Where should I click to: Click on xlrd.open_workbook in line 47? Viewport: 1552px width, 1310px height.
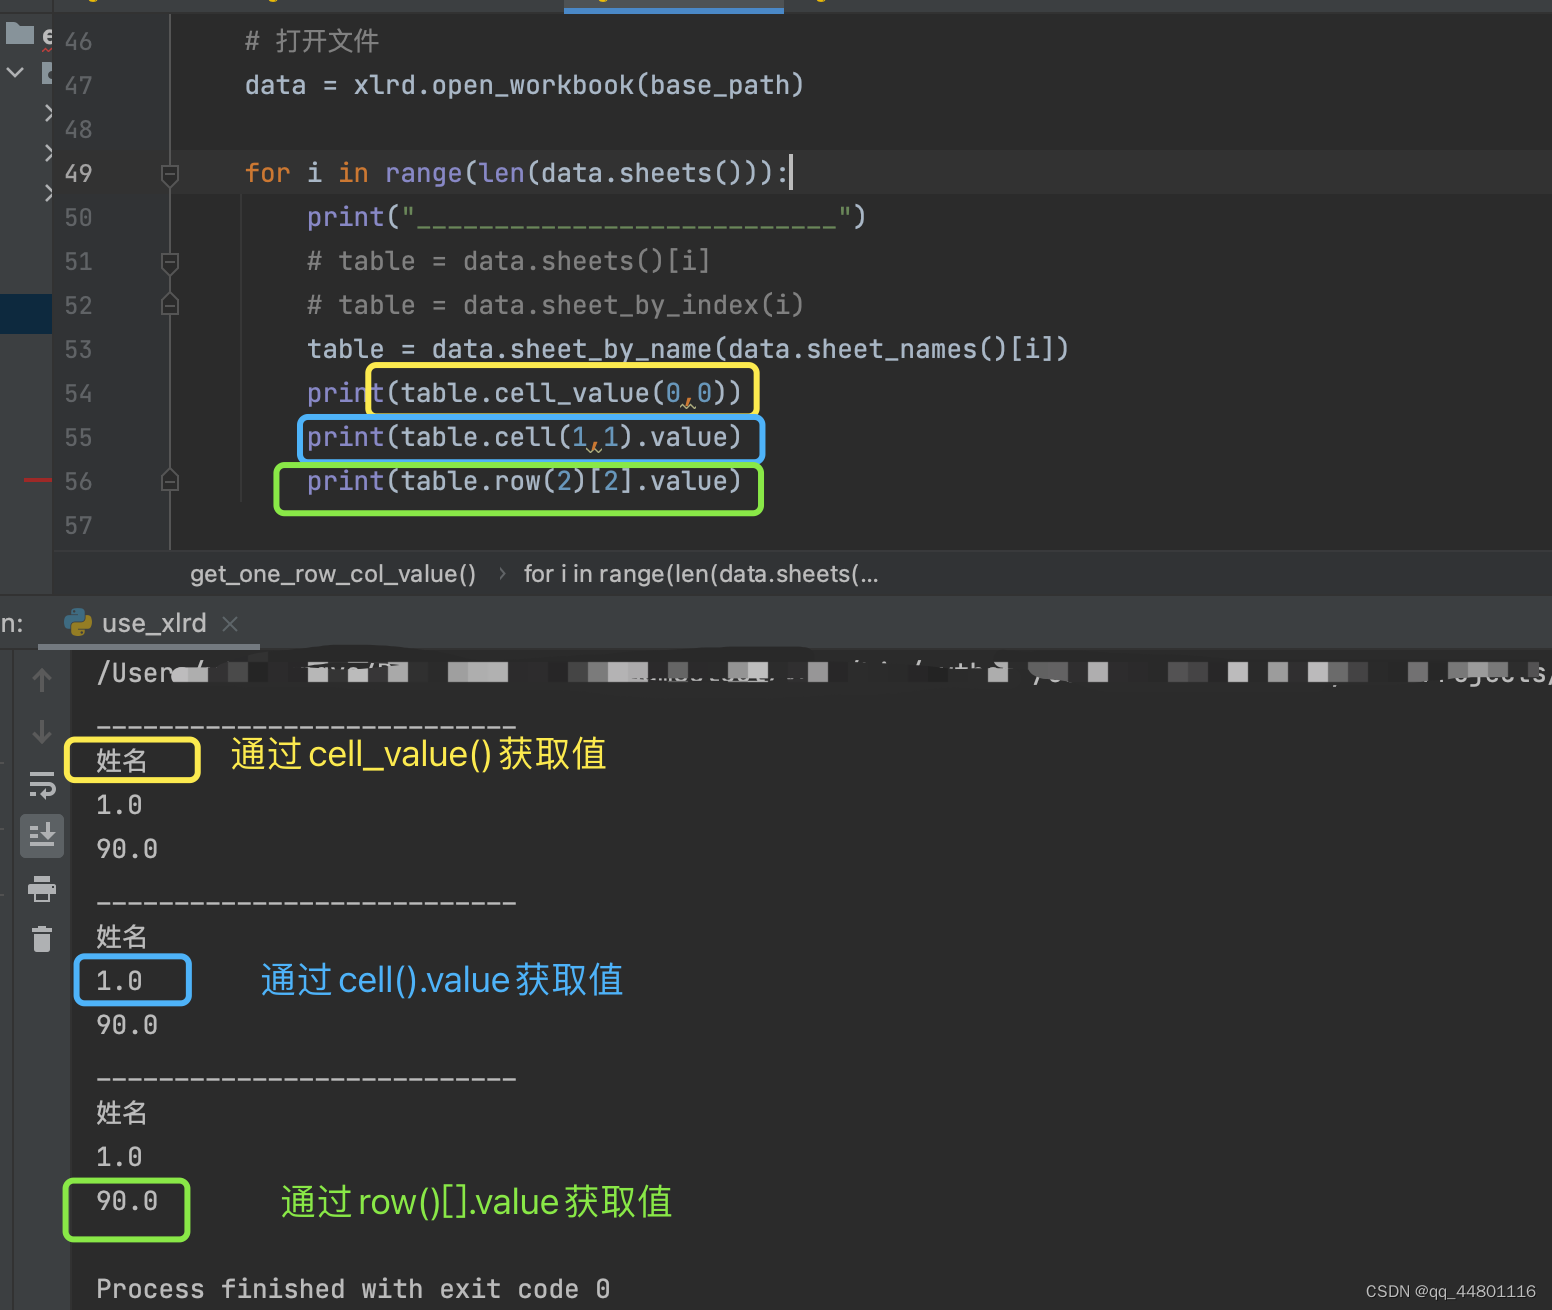pyautogui.click(x=493, y=86)
